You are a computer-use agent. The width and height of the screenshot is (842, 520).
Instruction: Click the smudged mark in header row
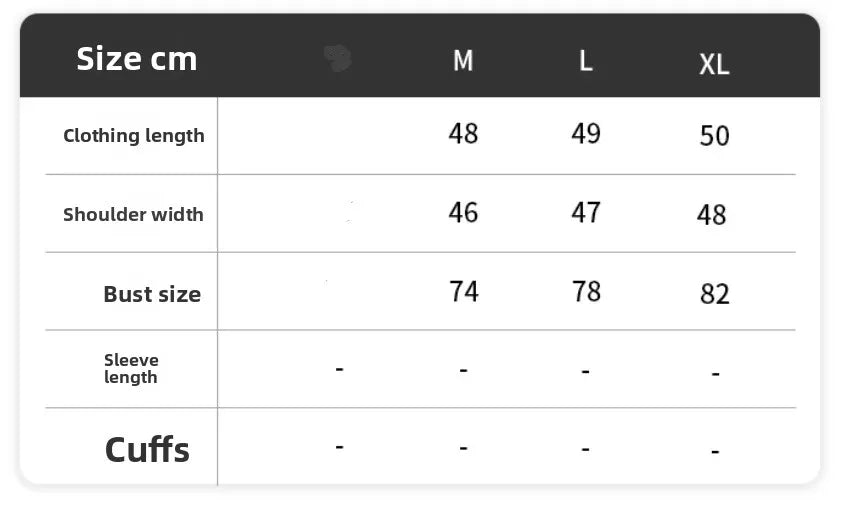click(338, 59)
